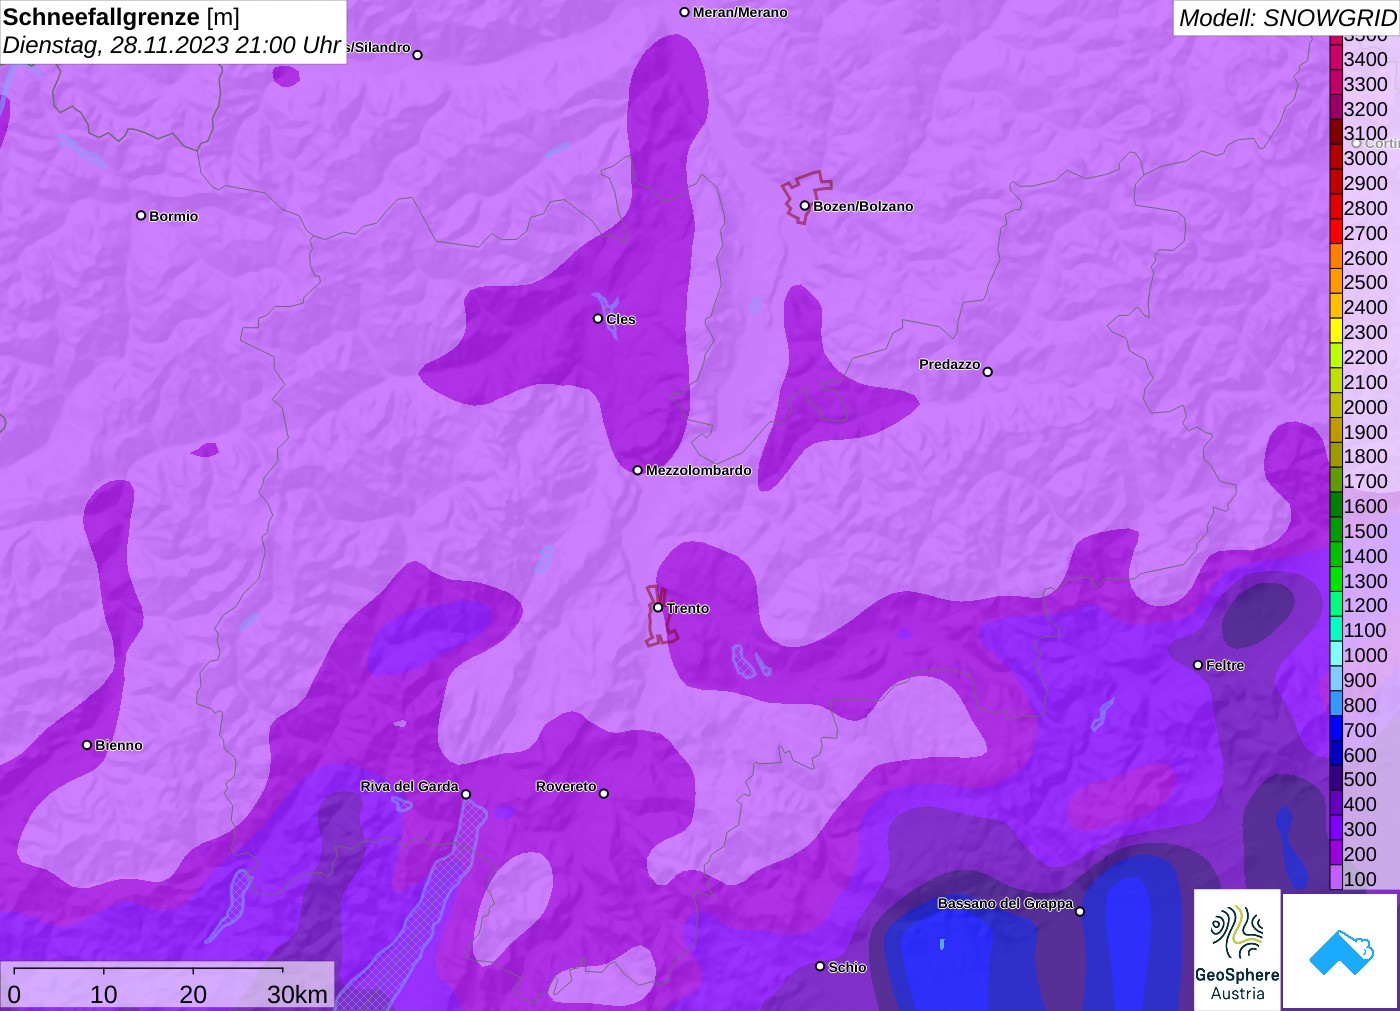The height and width of the screenshot is (1011, 1400).
Task: Click the '200' legend value
Action: [1360, 854]
